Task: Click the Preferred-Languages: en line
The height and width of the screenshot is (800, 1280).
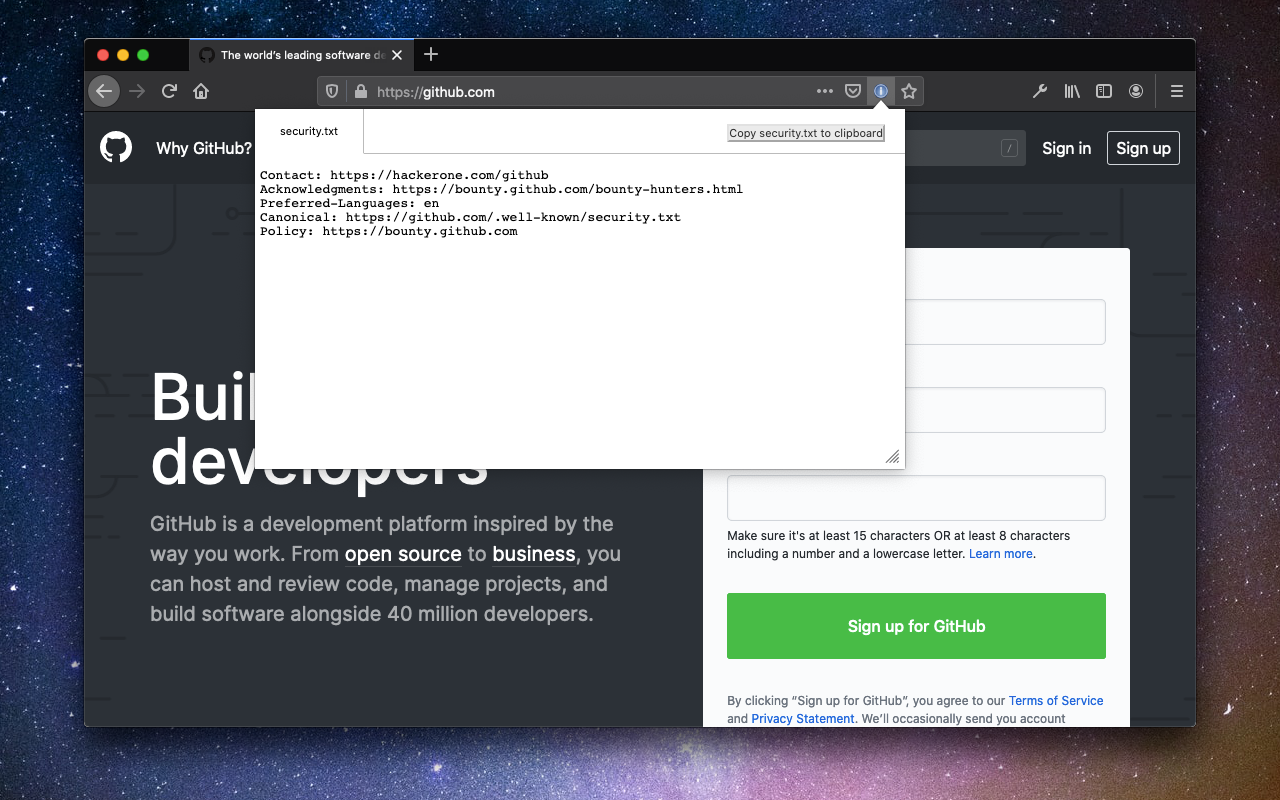Action: tap(349, 203)
